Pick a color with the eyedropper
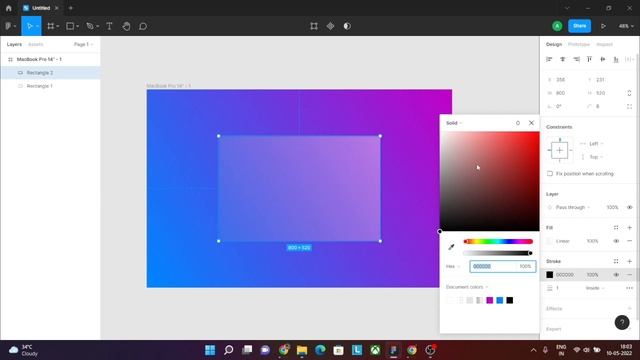 click(x=451, y=247)
